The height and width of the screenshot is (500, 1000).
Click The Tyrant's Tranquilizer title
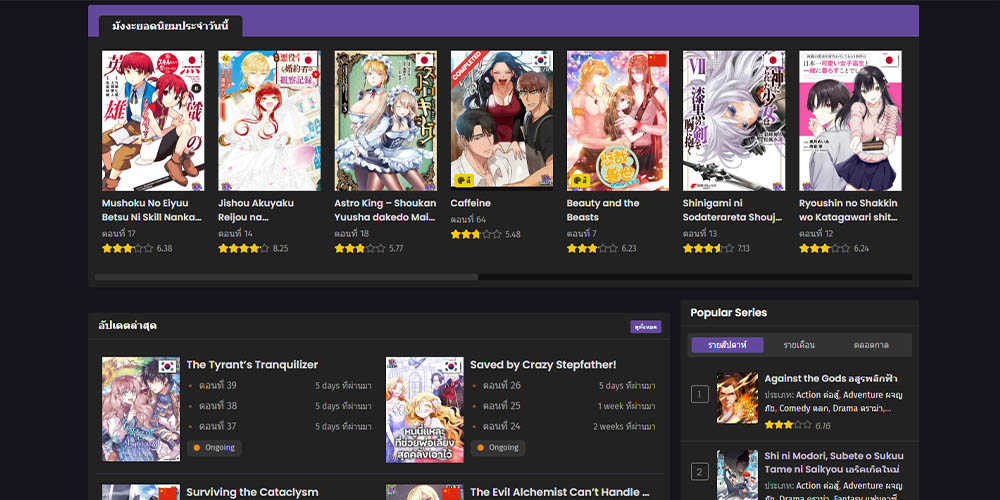click(x=252, y=365)
